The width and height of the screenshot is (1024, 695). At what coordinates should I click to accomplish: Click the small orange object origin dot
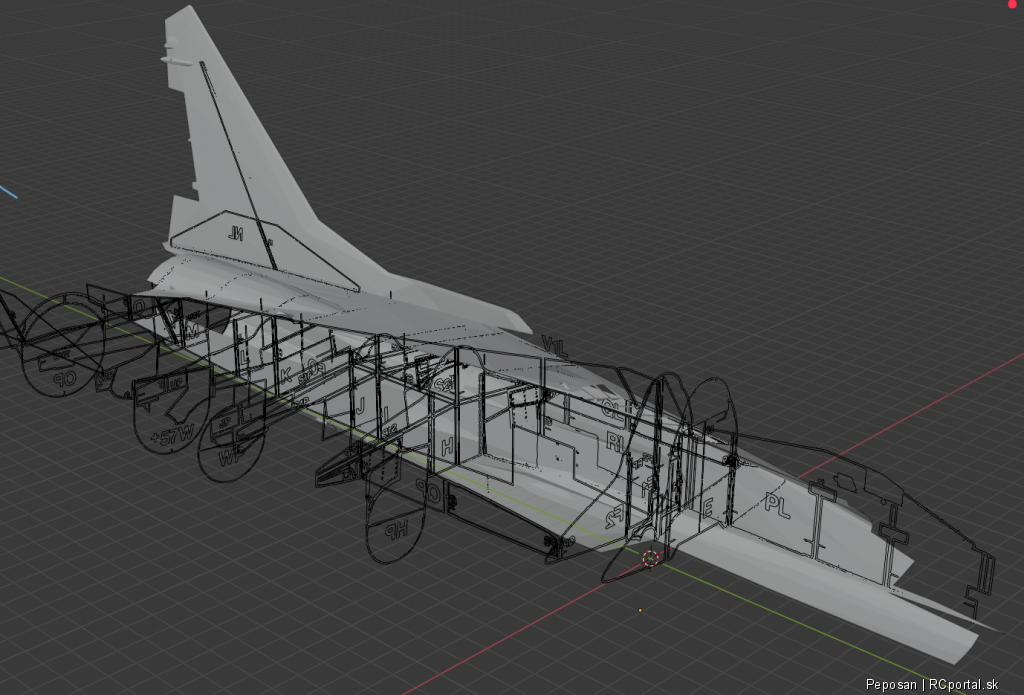point(640,610)
